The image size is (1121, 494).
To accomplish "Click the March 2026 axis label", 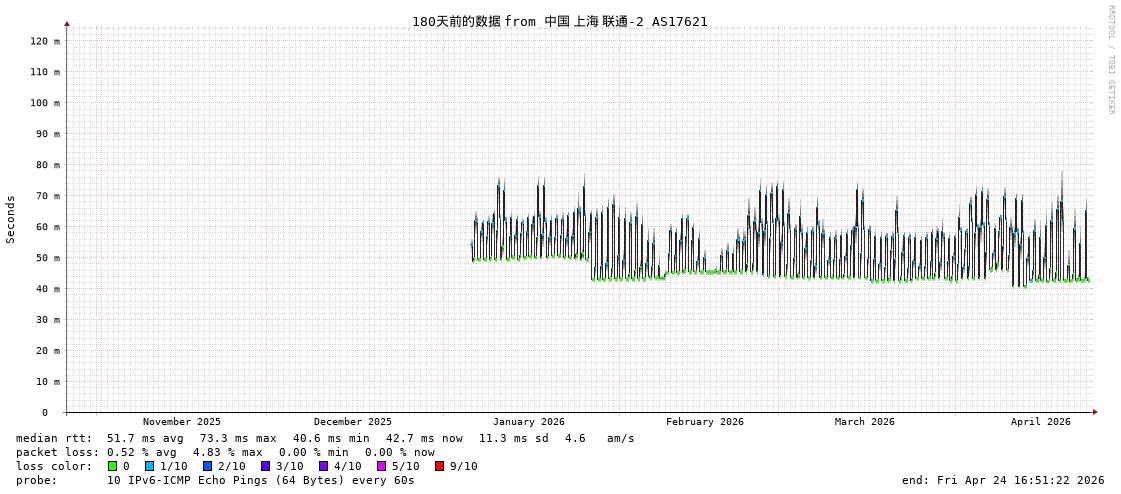I will 865,422.
